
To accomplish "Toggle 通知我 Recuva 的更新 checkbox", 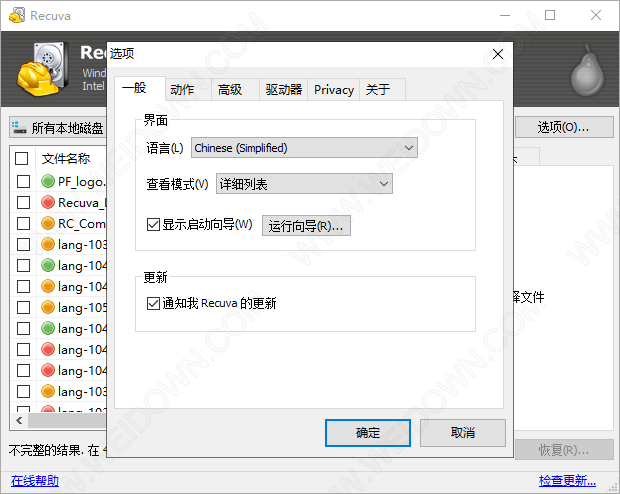I will pyautogui.click(x=153, y=303).
